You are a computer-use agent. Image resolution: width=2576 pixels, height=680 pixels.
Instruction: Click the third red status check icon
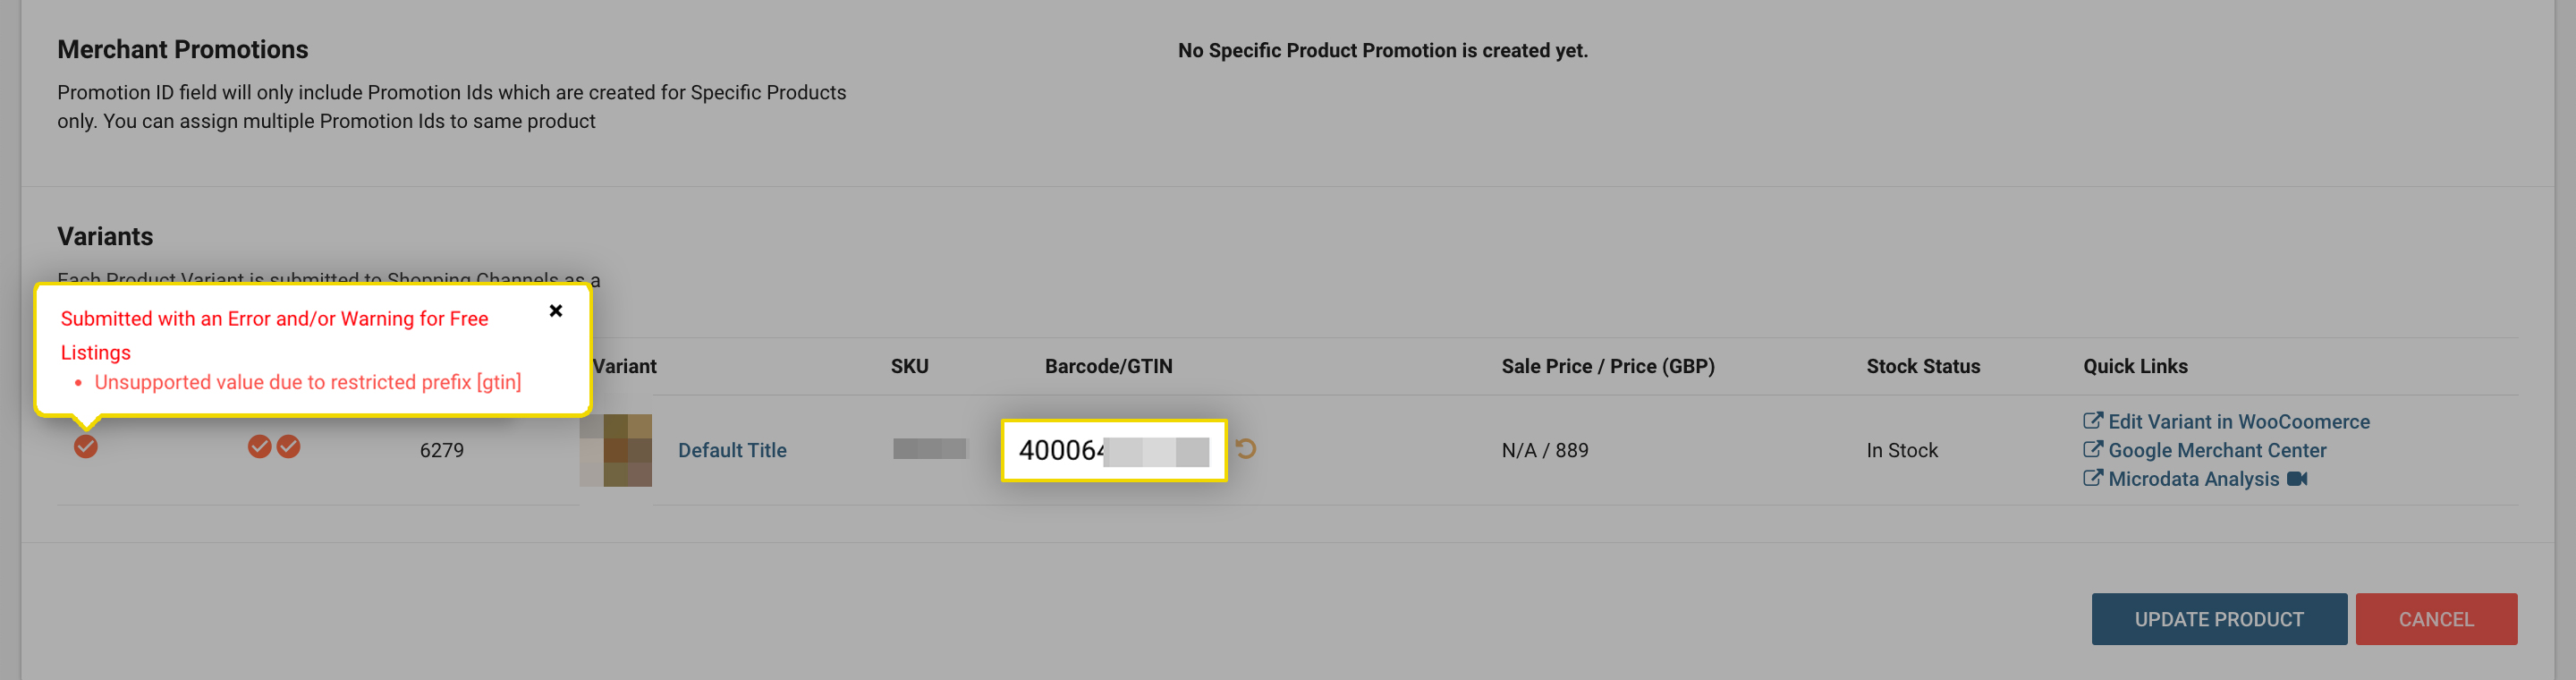coord(289,446)
